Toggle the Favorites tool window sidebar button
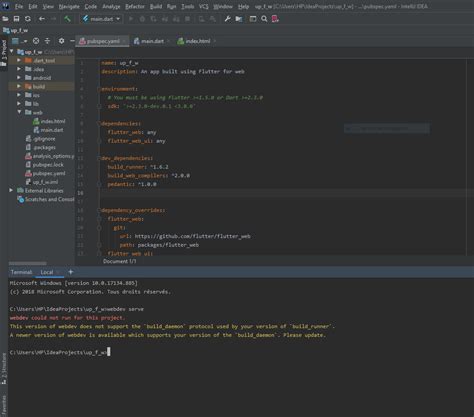Screen dimensions: 474x417 pyautogui.click(x=4, y=405)
